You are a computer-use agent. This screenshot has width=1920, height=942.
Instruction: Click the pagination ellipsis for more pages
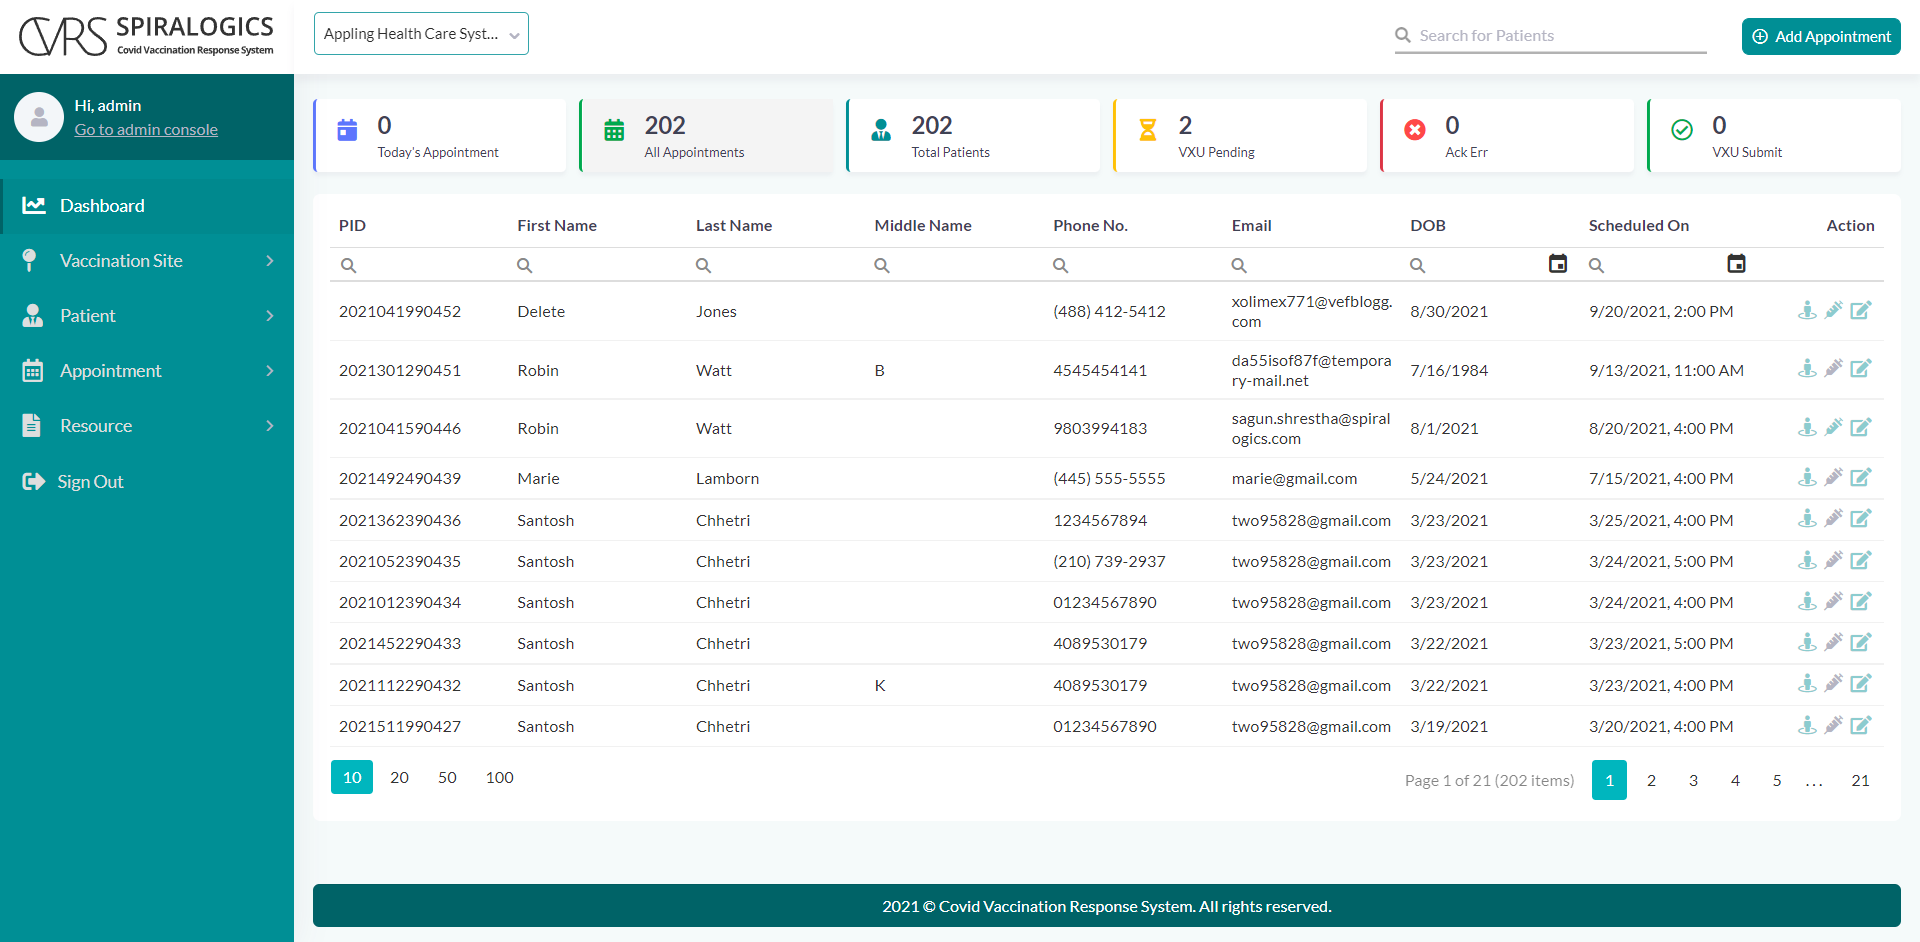pyautogui.click(x=1815, y=780)
